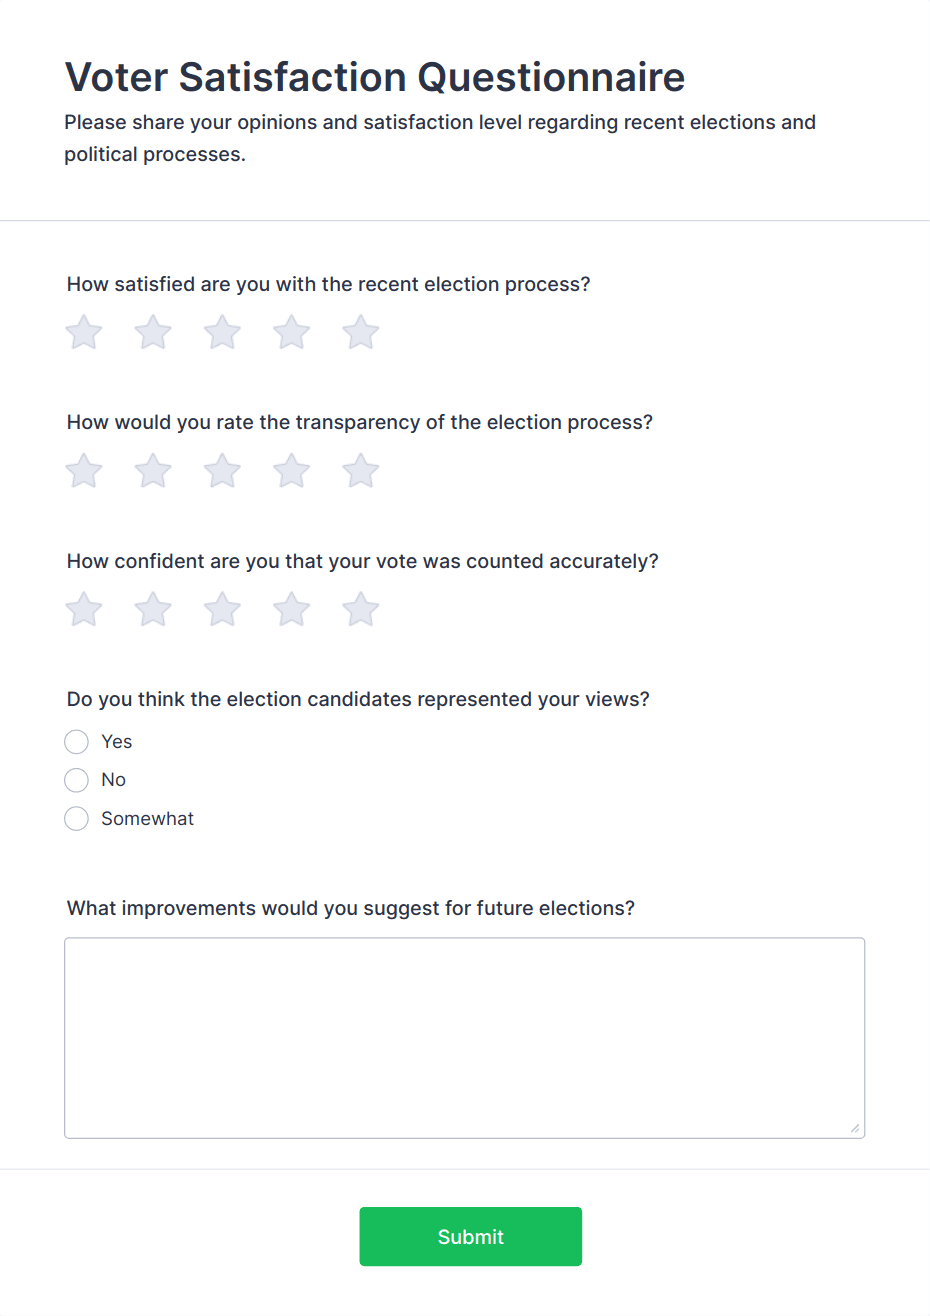
Task: Submit the voter questionnaire
Action: click(470, 1237)
